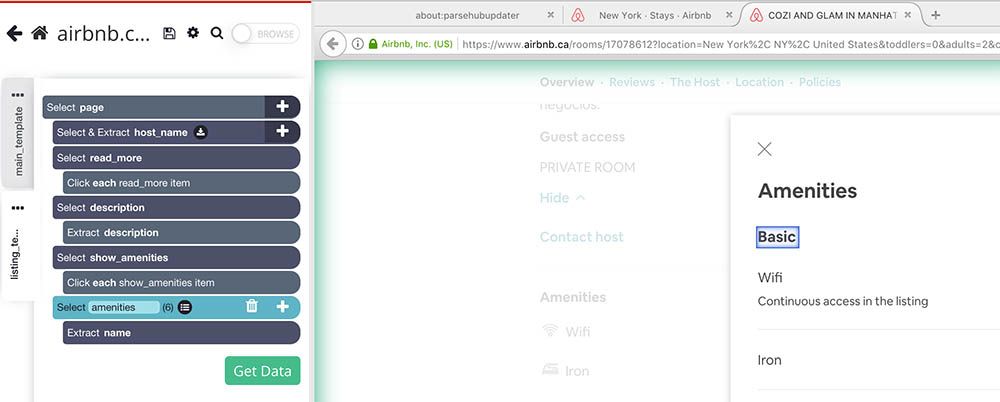
Task: Click the Guest access heading
Action: coord(582,137)
